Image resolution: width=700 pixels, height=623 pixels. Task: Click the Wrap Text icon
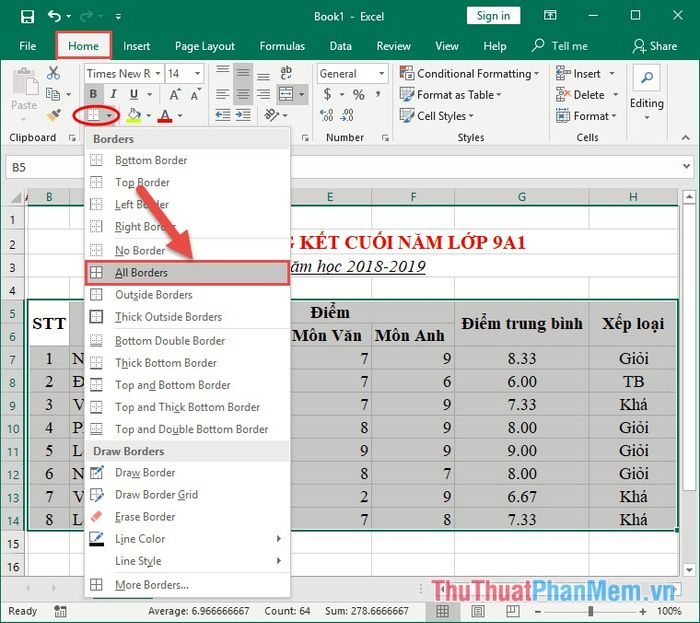(x=286, y=73)
